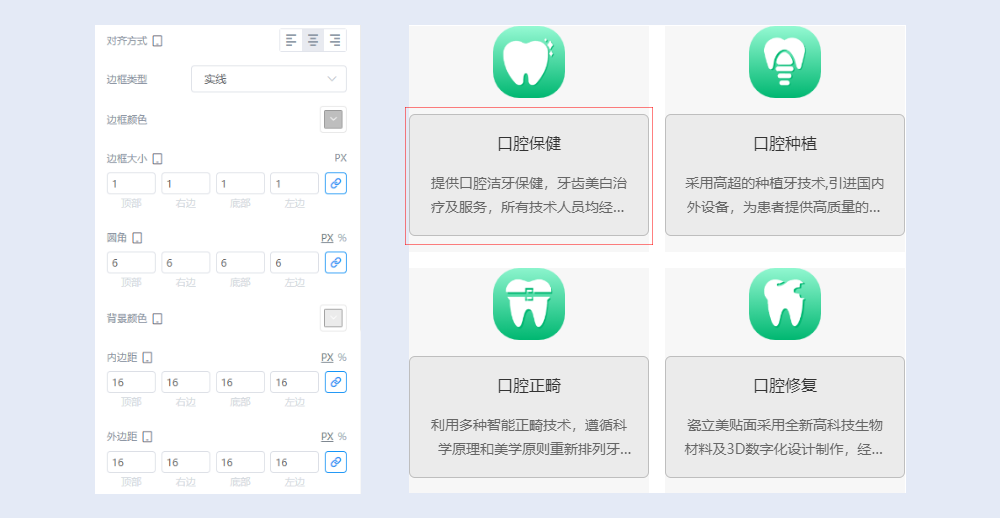Select the left align icon
This screenshot has height=518, width=1000.
(x=291, y=40)
